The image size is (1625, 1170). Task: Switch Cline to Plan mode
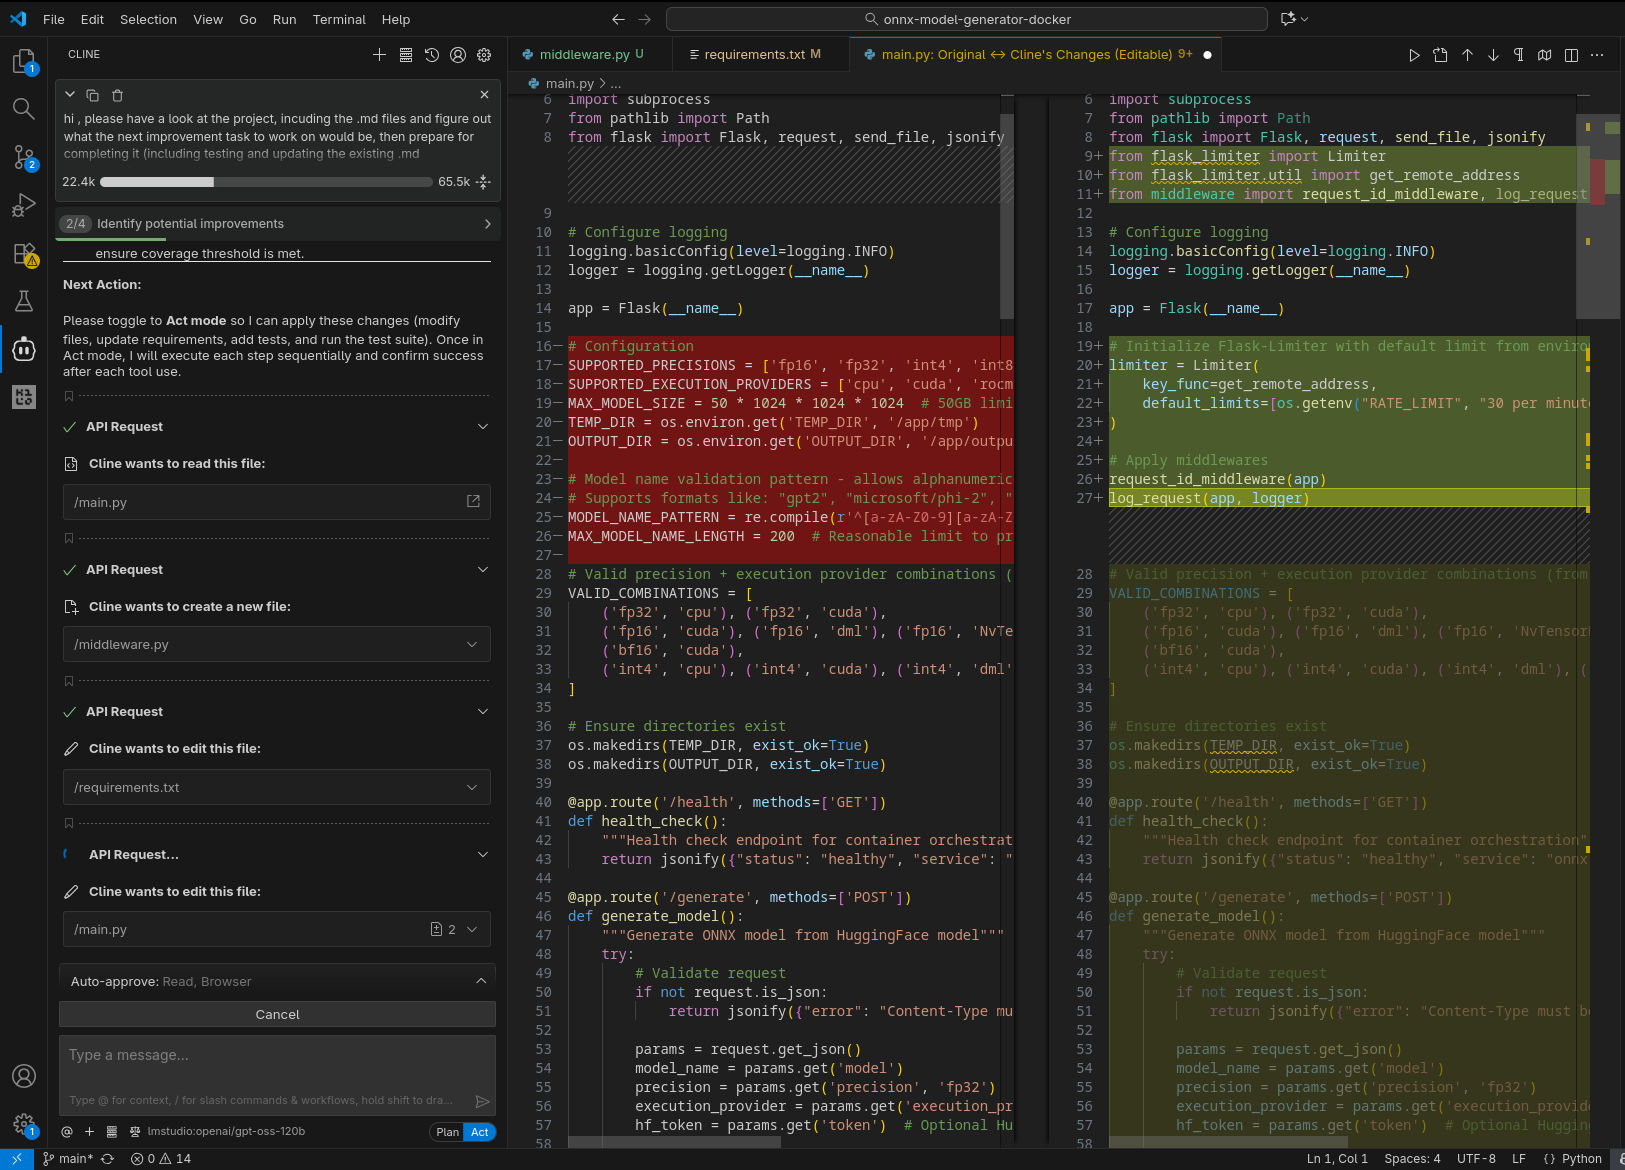pyautogui.click(x=447, y=1132)
